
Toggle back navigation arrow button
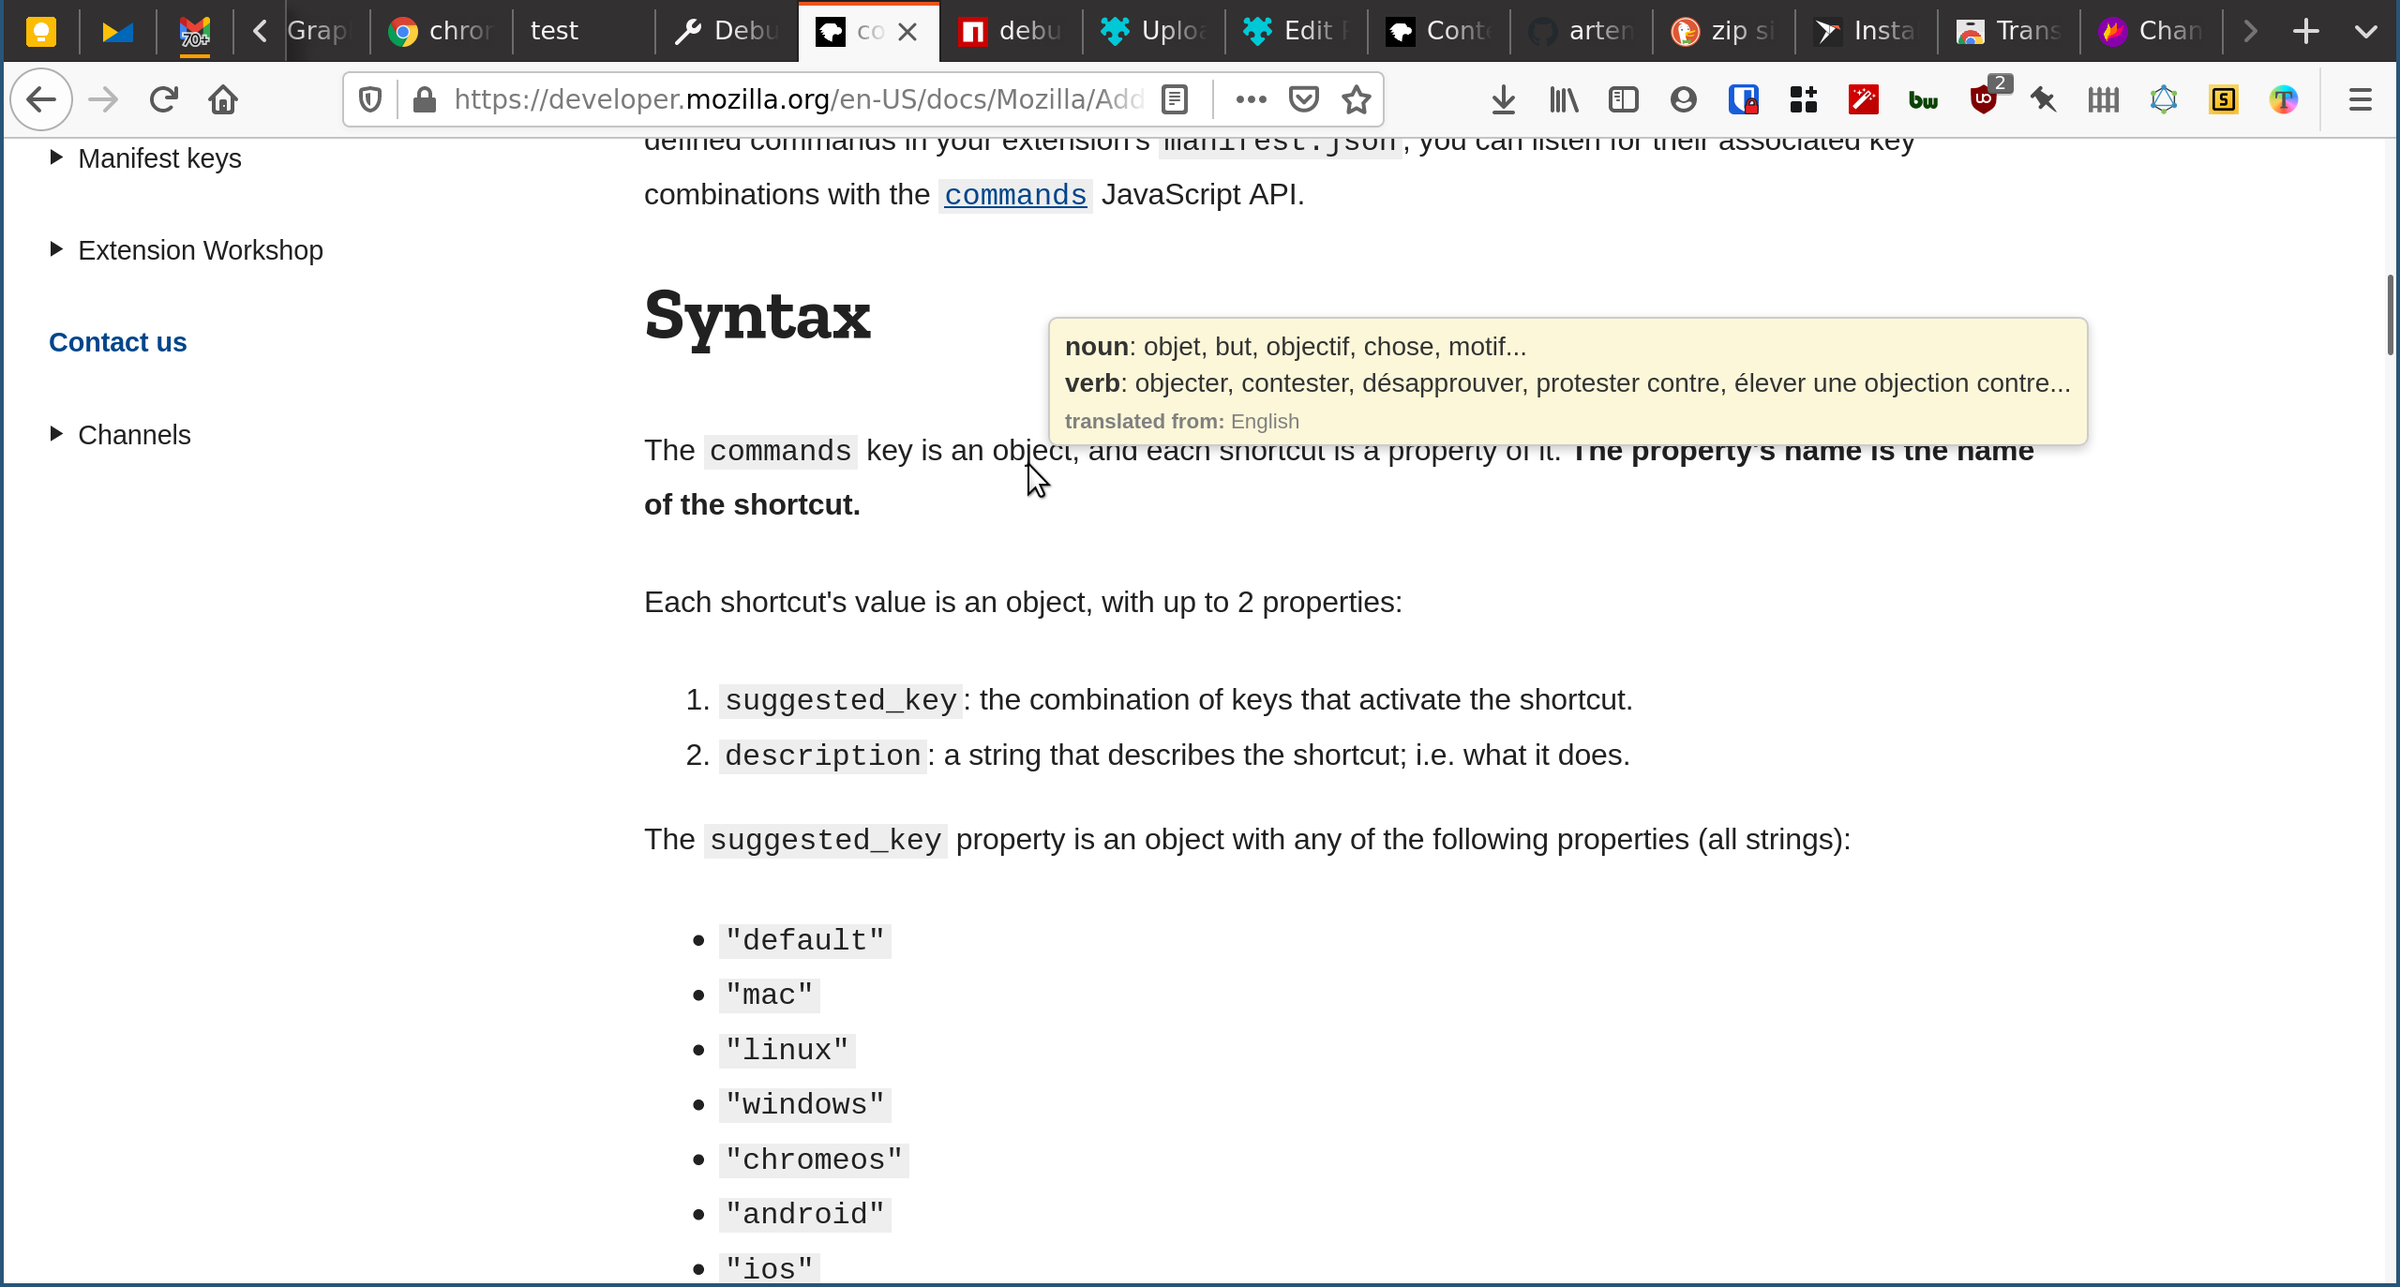coord(43,100)
